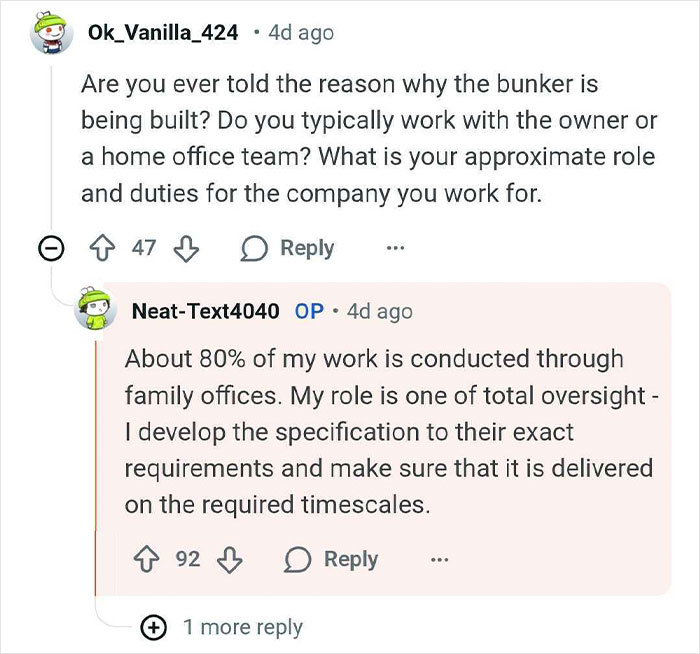Viewport: 700px width, 654px height.
Task: Click Neat-Text4040's 4d ago timestamp
Action: [x=380, y=311]
